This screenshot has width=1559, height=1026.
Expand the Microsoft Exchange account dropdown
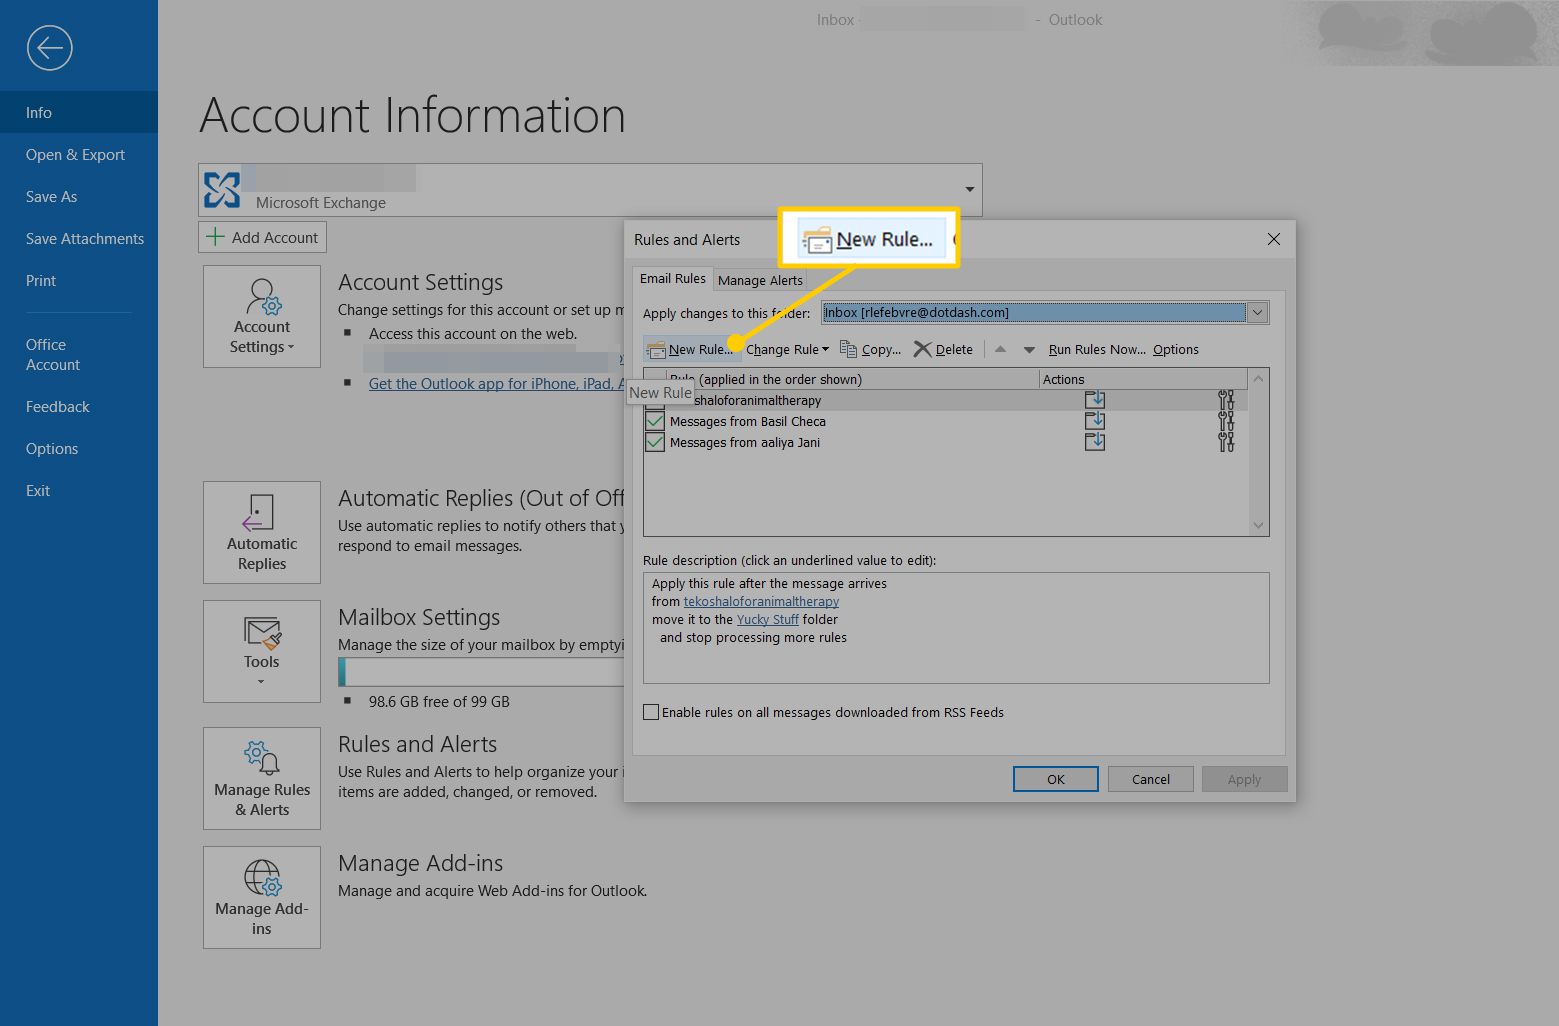[969, 190]
